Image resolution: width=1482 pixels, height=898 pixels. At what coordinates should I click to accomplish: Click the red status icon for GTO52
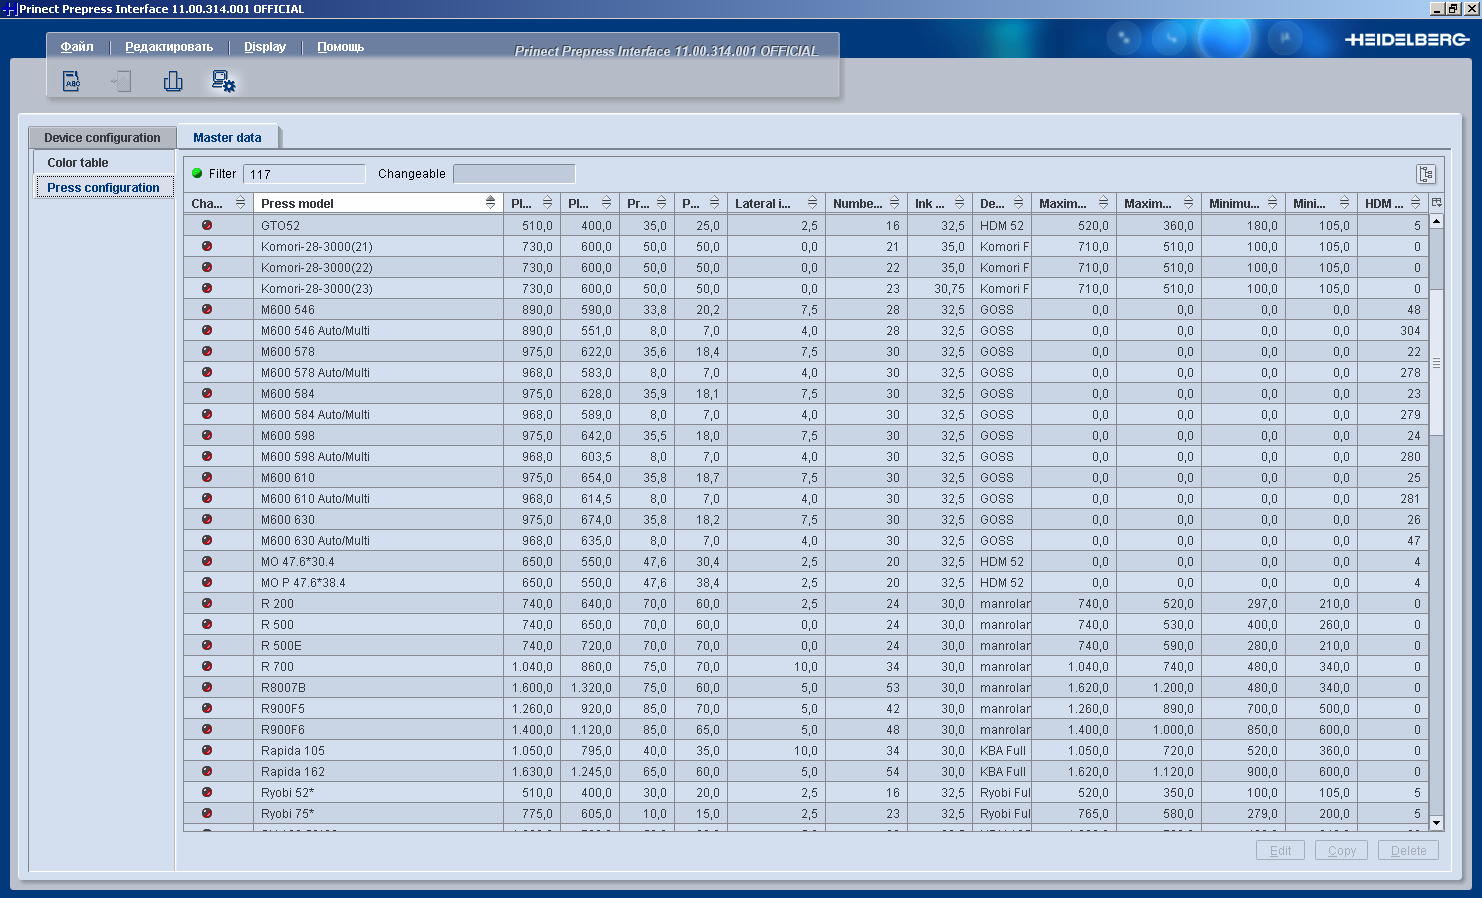coord(207,225)
